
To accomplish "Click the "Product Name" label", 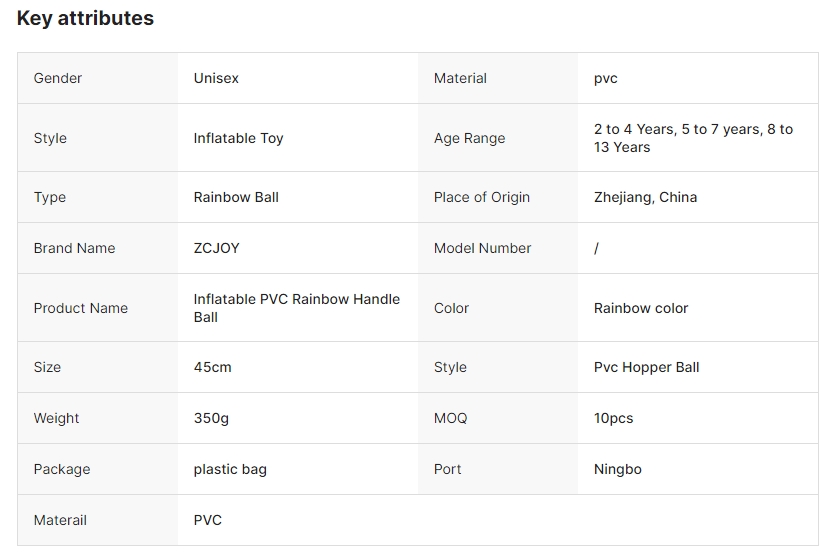I will [81, 308].
